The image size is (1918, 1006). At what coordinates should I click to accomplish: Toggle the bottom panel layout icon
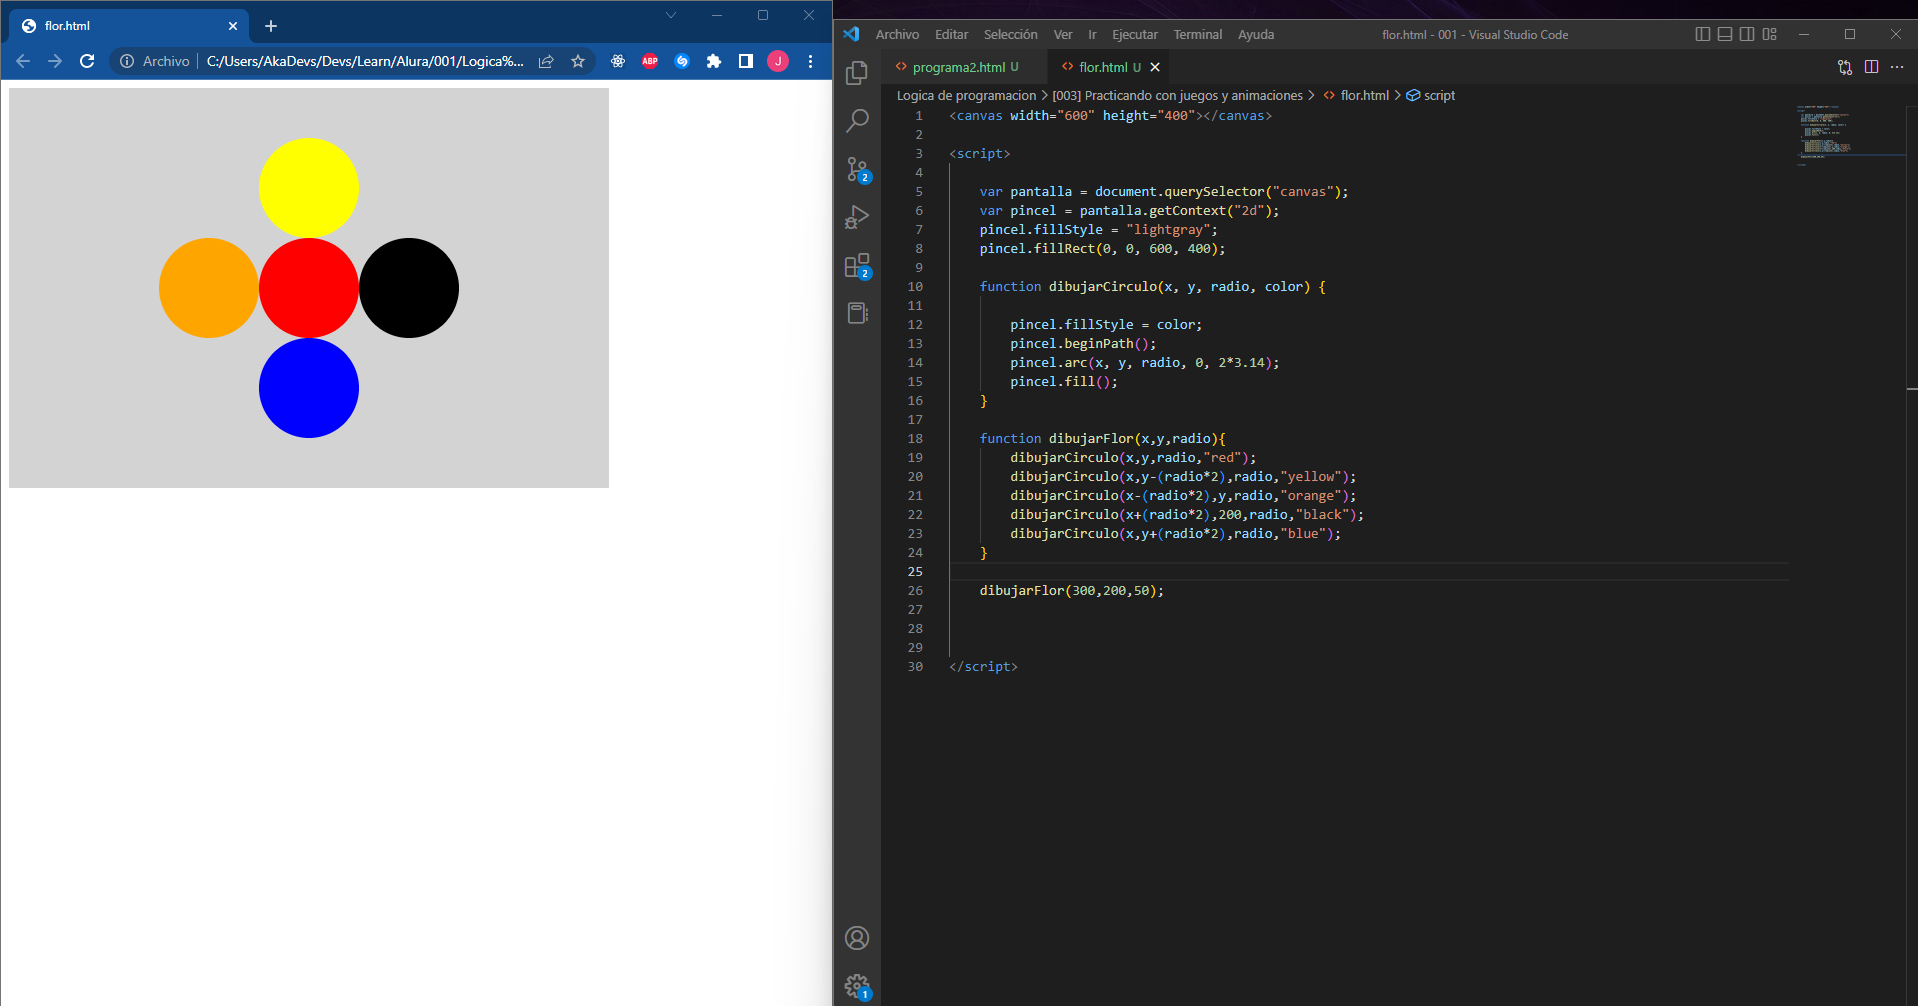[1725, 34]
